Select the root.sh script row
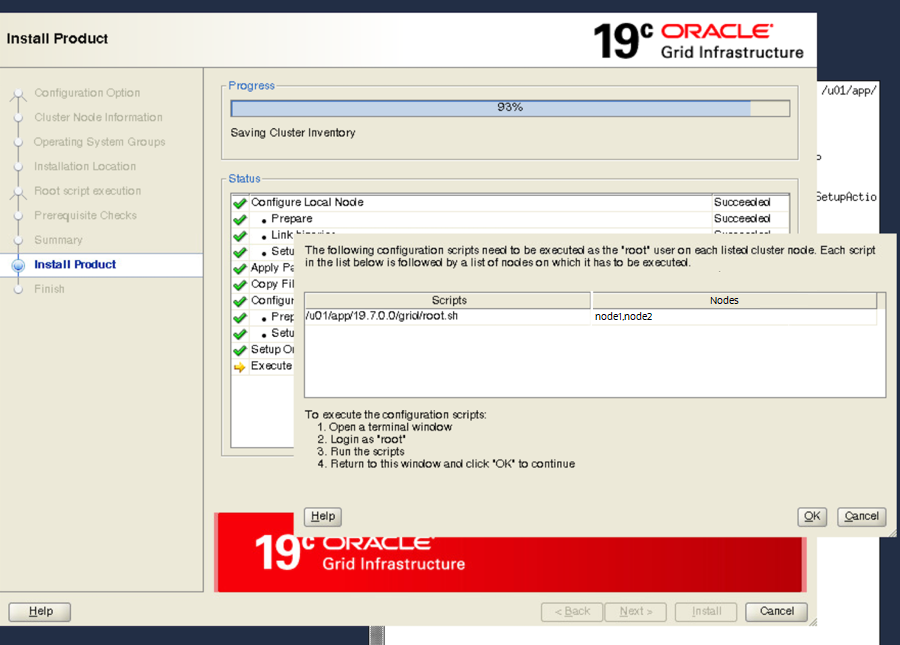Image resolution: width=900 pixels, height=645 pixels. pos(447,316)
